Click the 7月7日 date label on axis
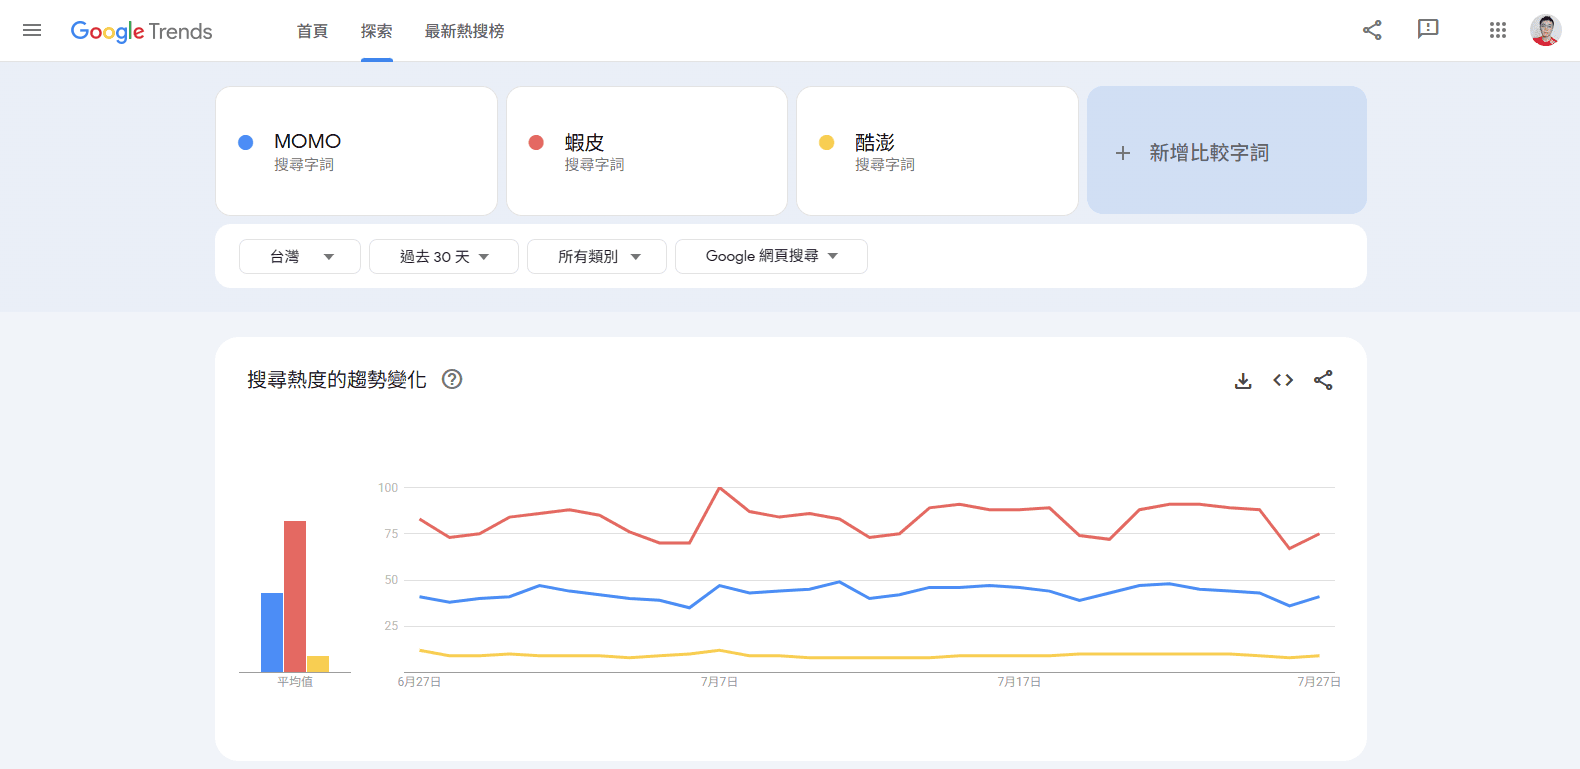The image size is (1580, 769). (x=719, y=682)
